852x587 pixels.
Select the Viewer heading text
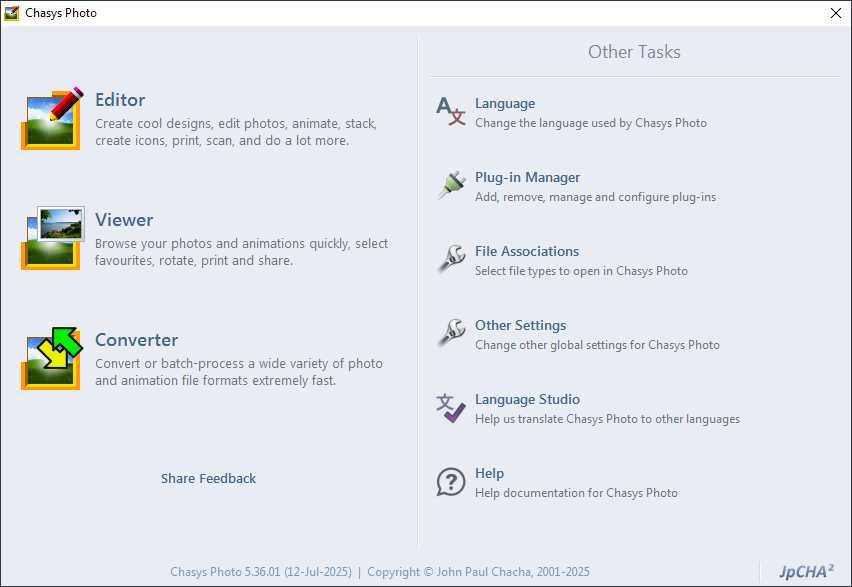coord(124,220)
